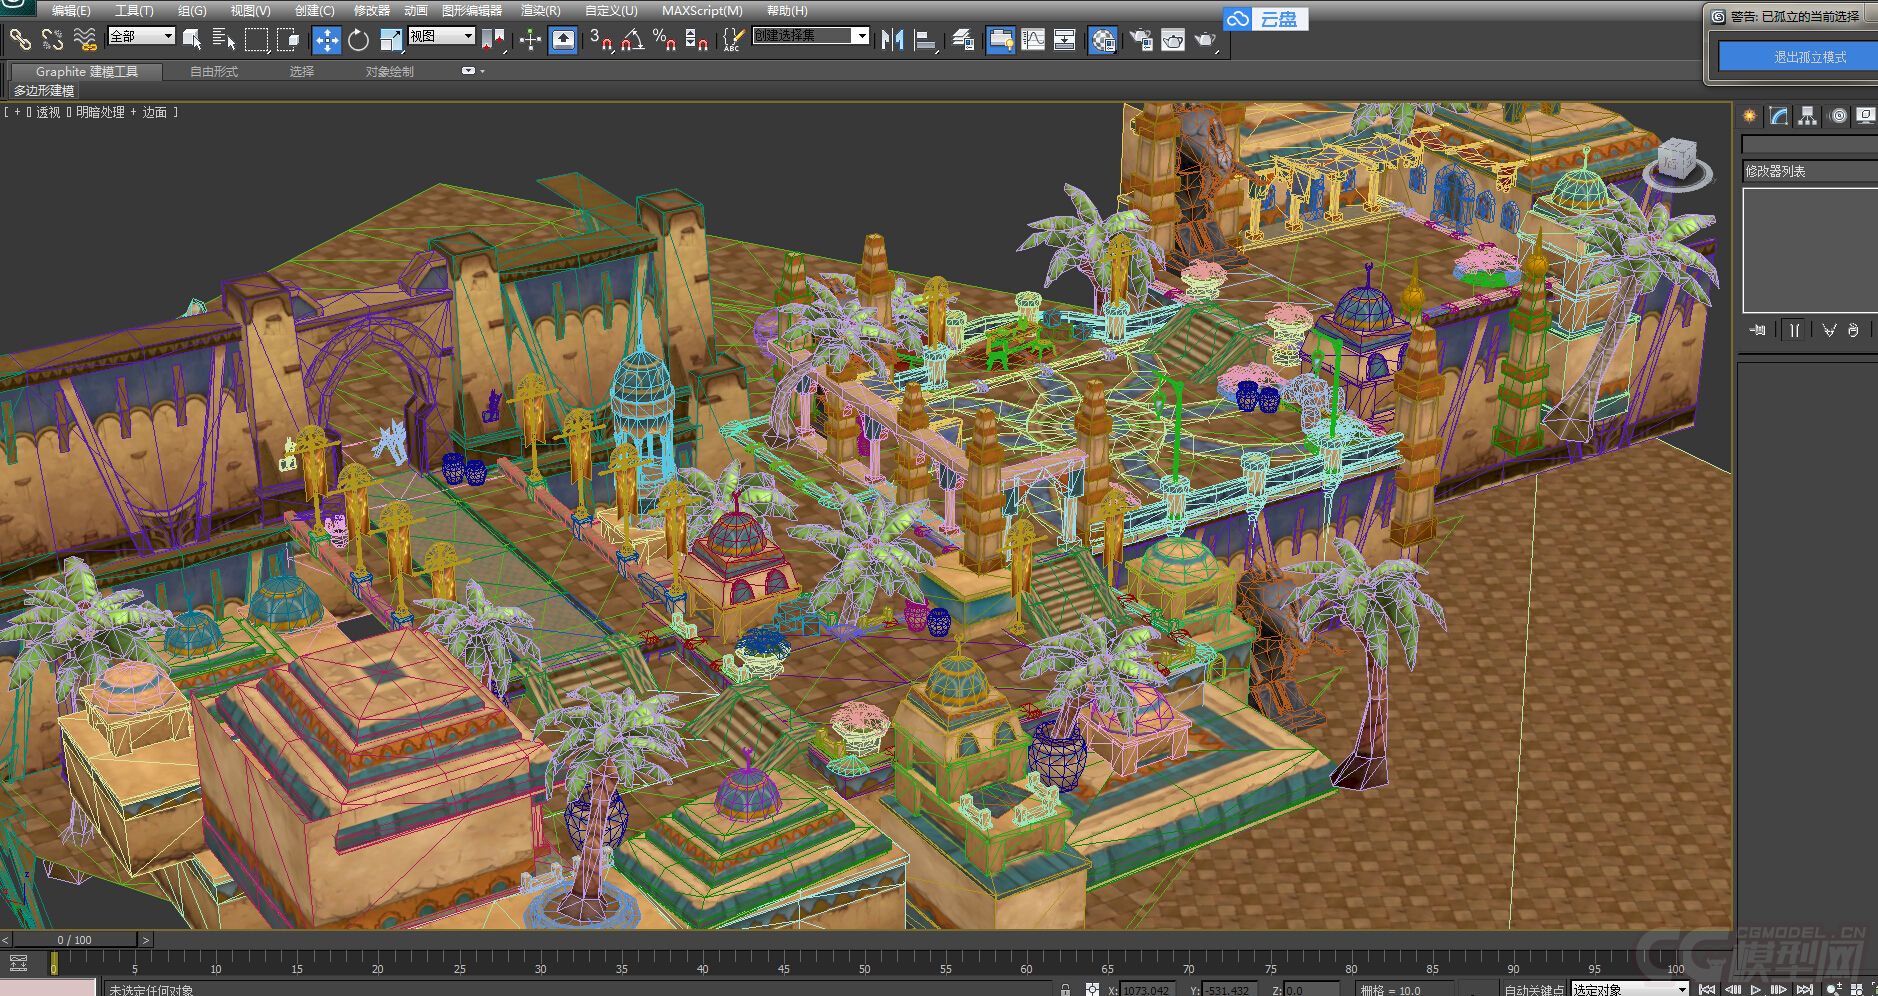Open the 修改器列表 modifier list dropdown

1809,171
